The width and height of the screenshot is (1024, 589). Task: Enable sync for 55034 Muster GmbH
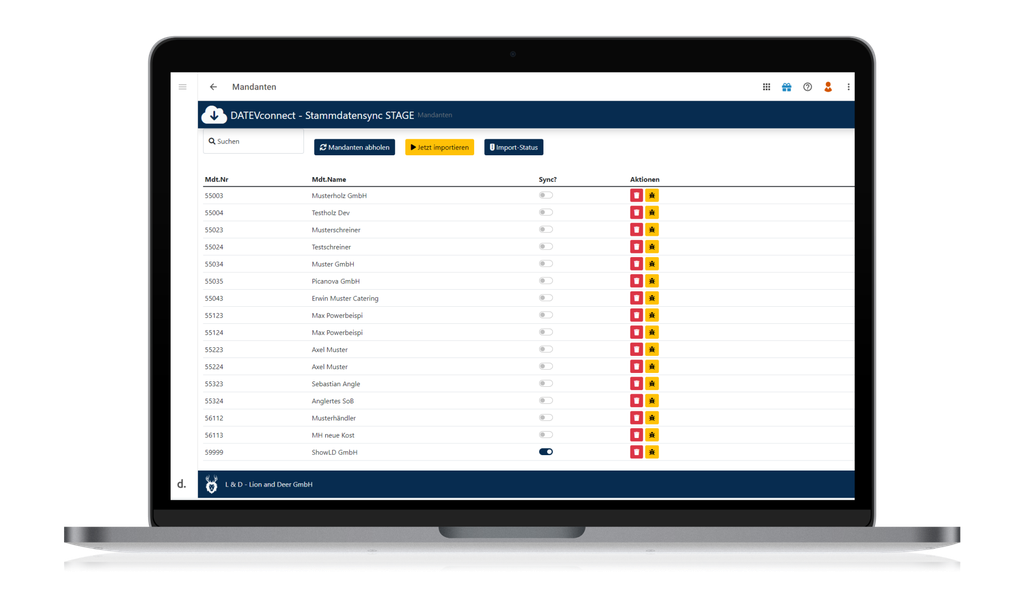point(546,264)
